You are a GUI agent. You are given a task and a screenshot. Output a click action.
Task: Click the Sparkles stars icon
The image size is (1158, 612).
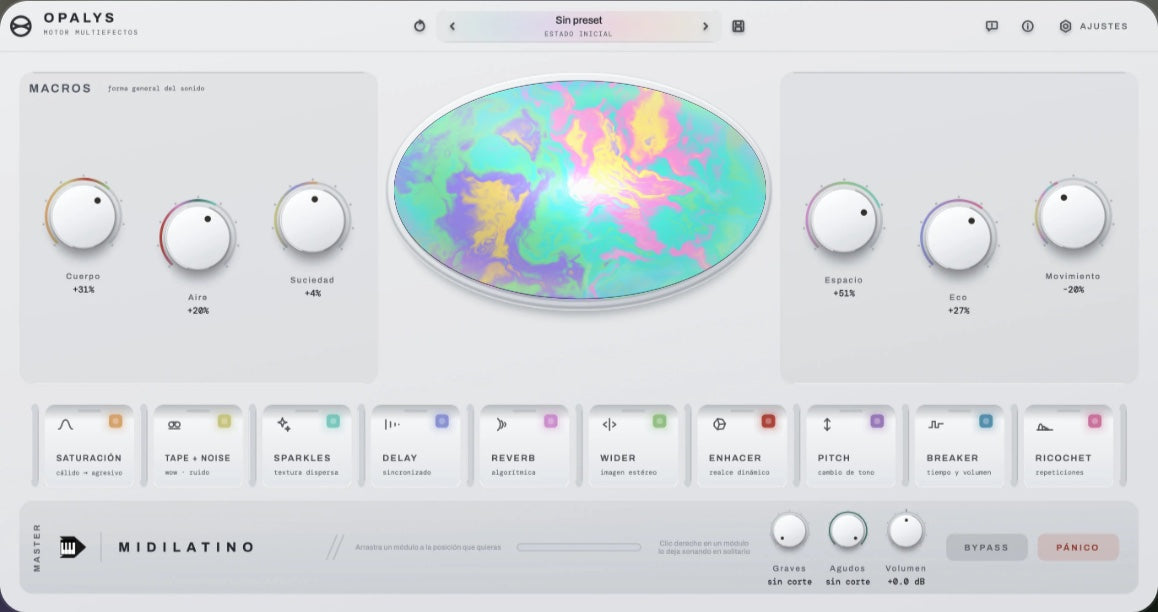(x=284, y=424)
